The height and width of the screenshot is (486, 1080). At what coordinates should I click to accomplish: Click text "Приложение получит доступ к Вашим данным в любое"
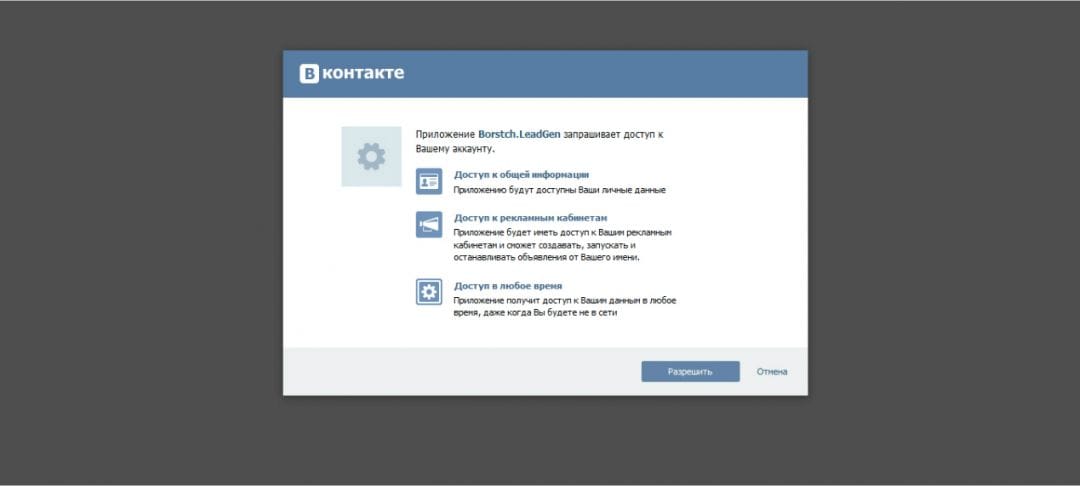(x=565, y=301)
